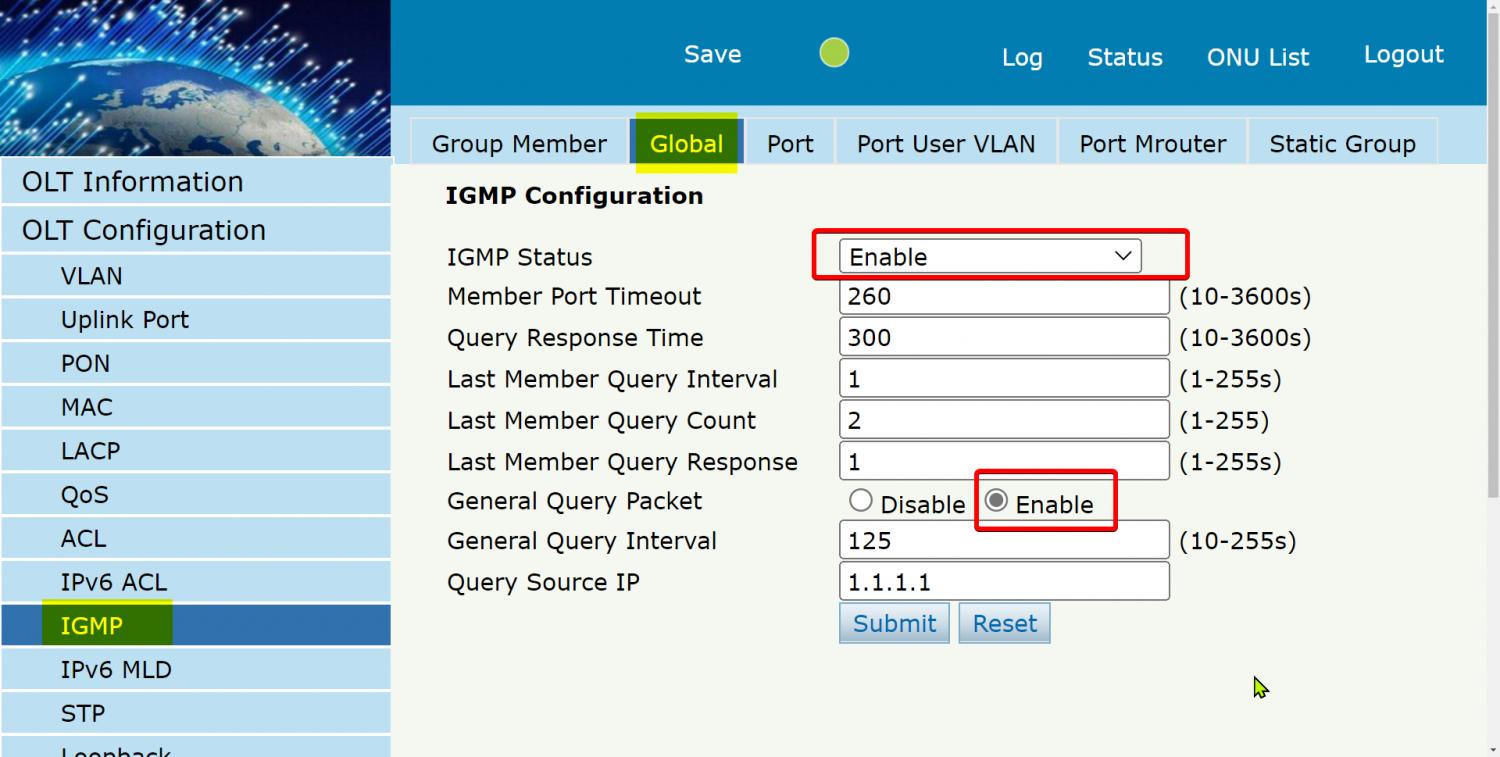Open the Port User VLAN tab
The height and width of the screenshot is (757, 1500).
click(x=945, y=144)
